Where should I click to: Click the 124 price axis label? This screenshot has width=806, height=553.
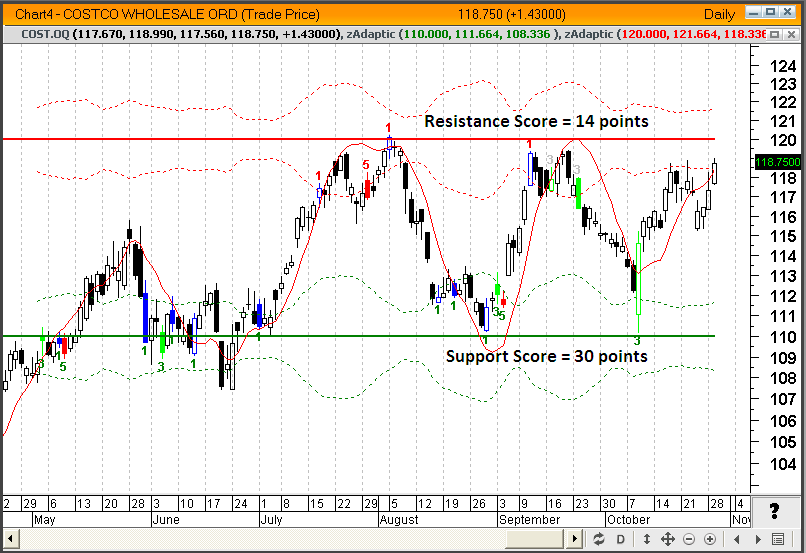782,67
